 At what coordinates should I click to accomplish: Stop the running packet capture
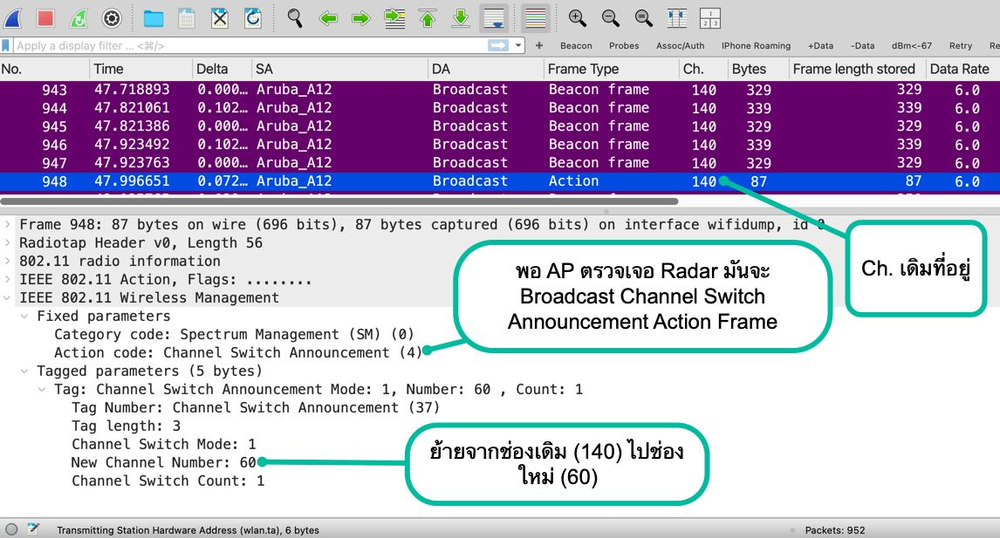(46, 17)
